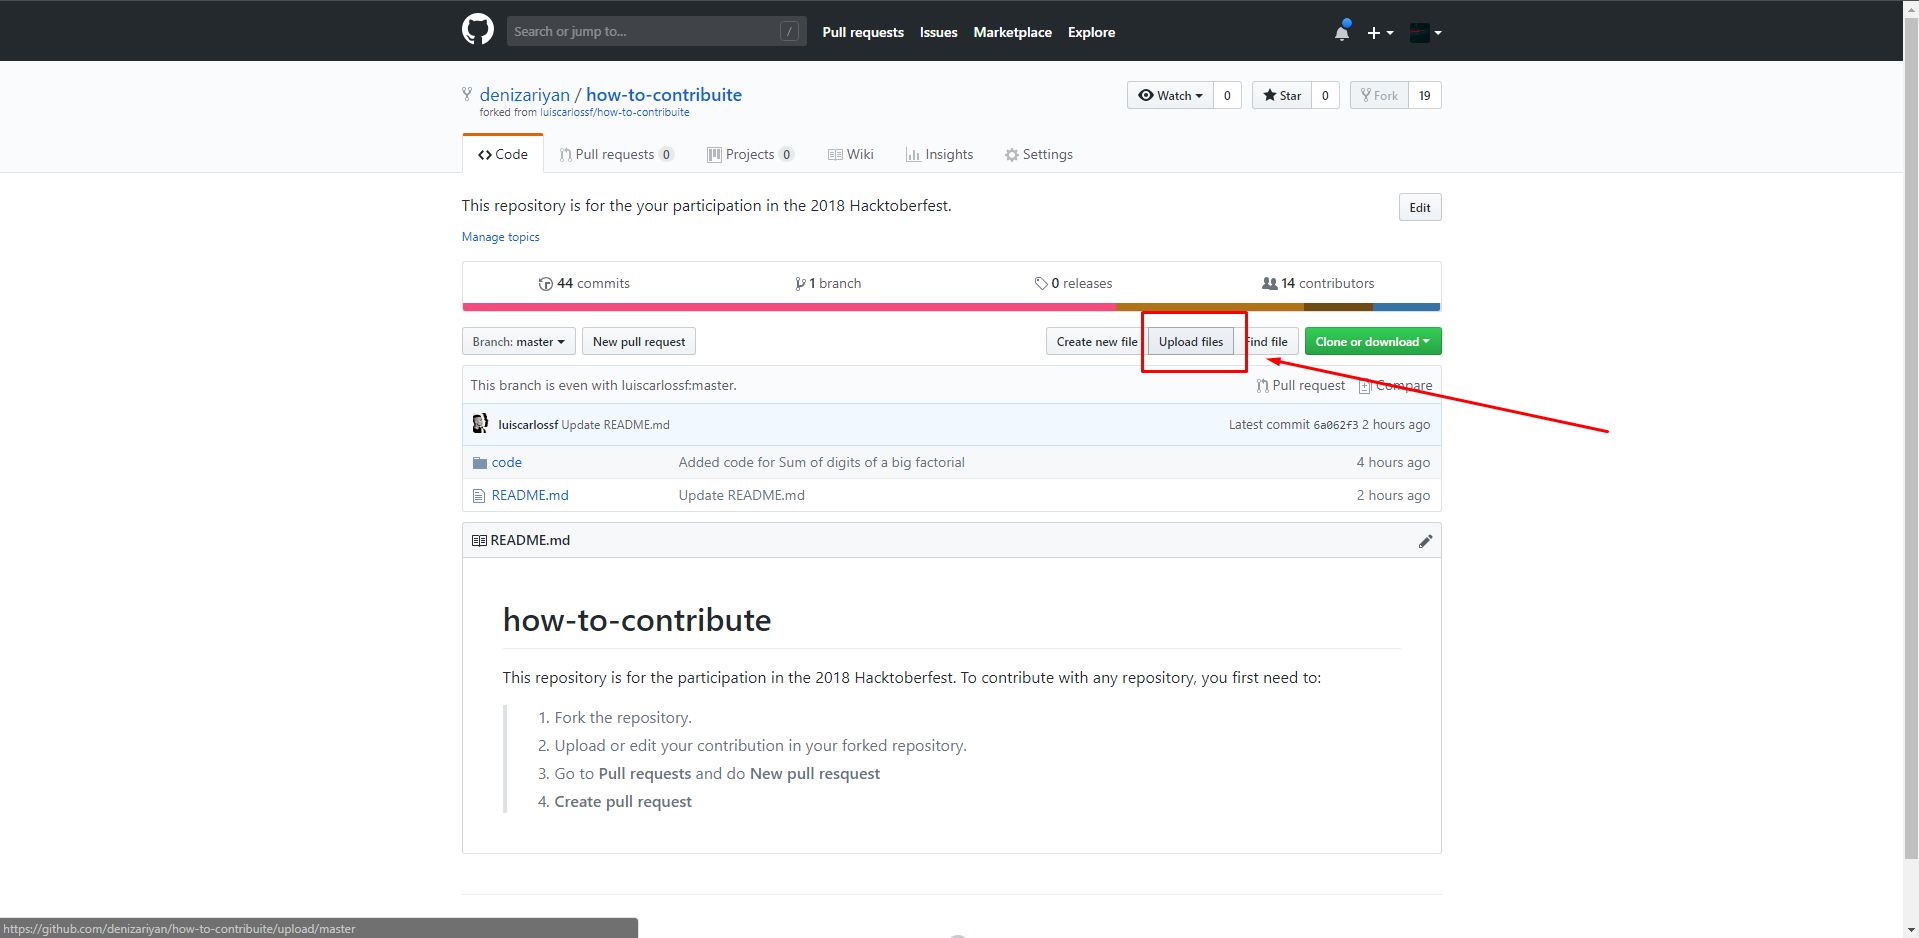Open the latest commit message Update README.md

tap(615, 425)
